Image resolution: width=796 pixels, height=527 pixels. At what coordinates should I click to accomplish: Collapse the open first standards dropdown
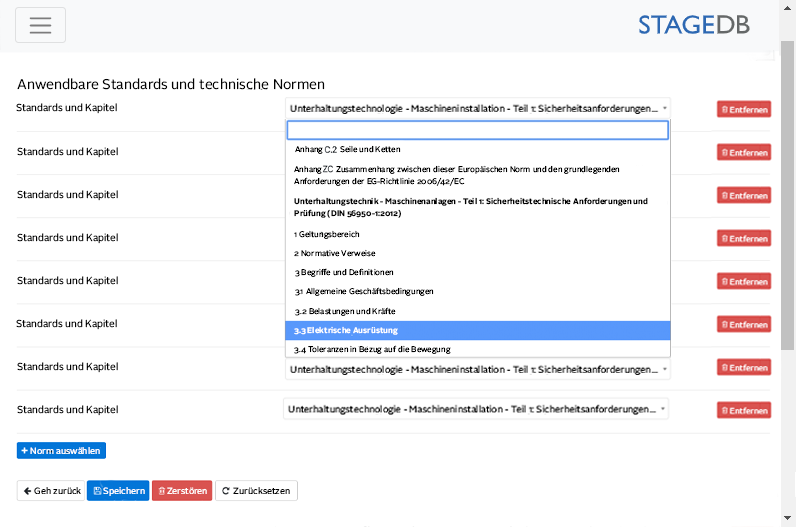pos(477,108)
